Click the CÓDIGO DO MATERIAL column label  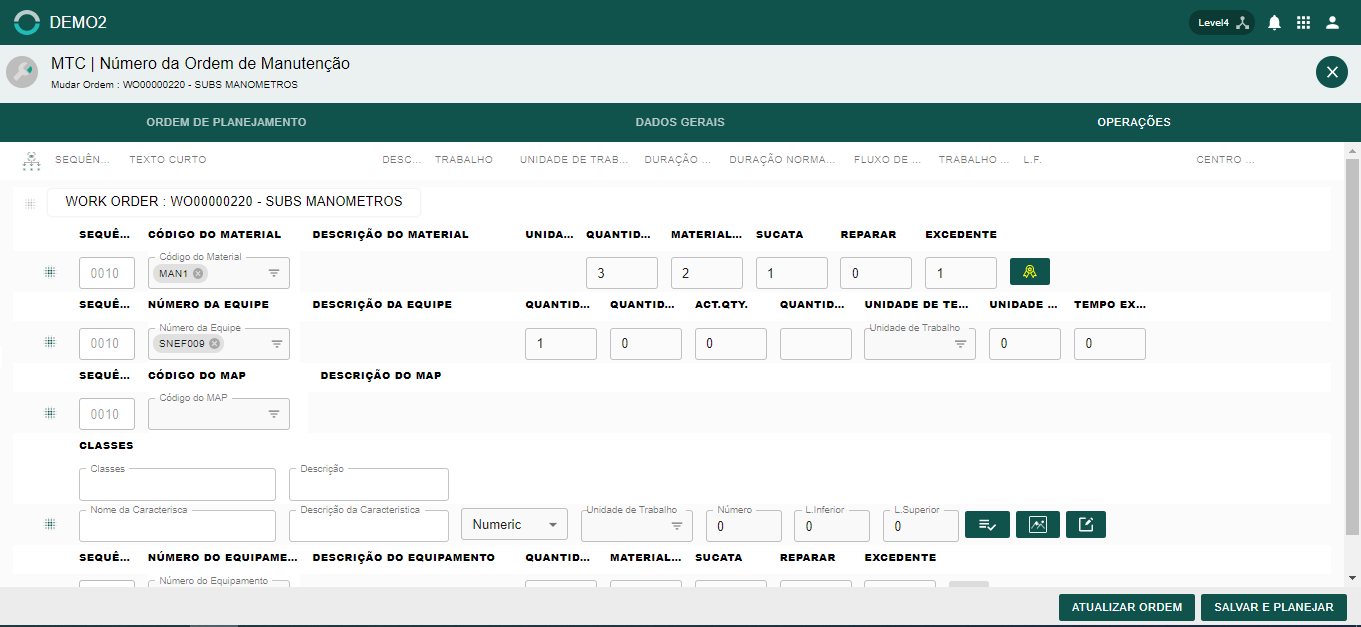pos(215,235)
